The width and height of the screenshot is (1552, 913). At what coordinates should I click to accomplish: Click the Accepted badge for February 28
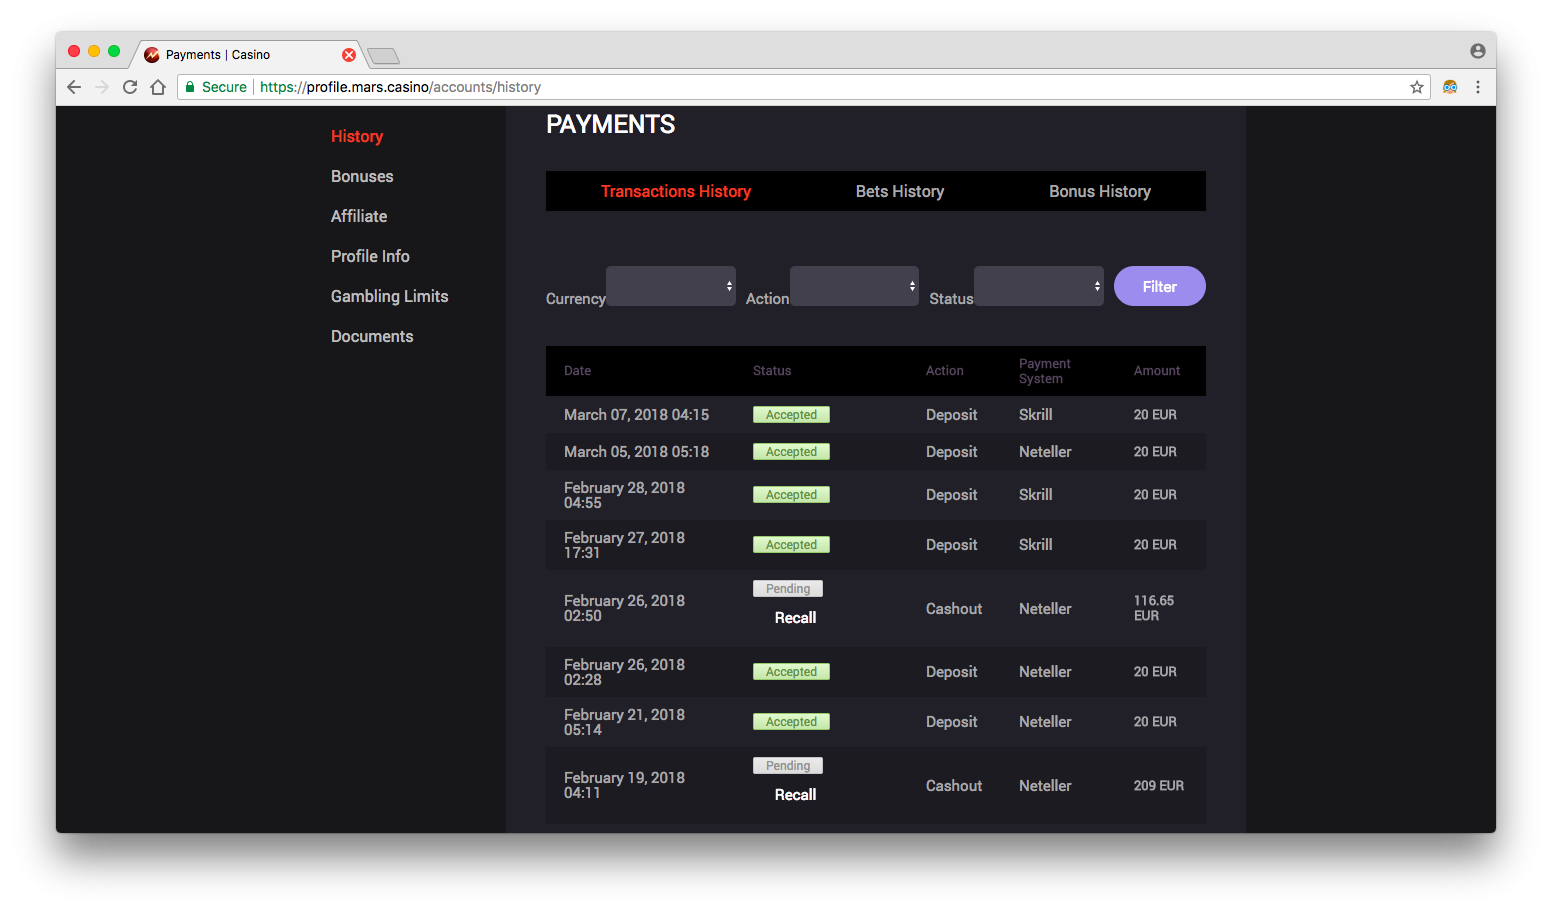791,495
